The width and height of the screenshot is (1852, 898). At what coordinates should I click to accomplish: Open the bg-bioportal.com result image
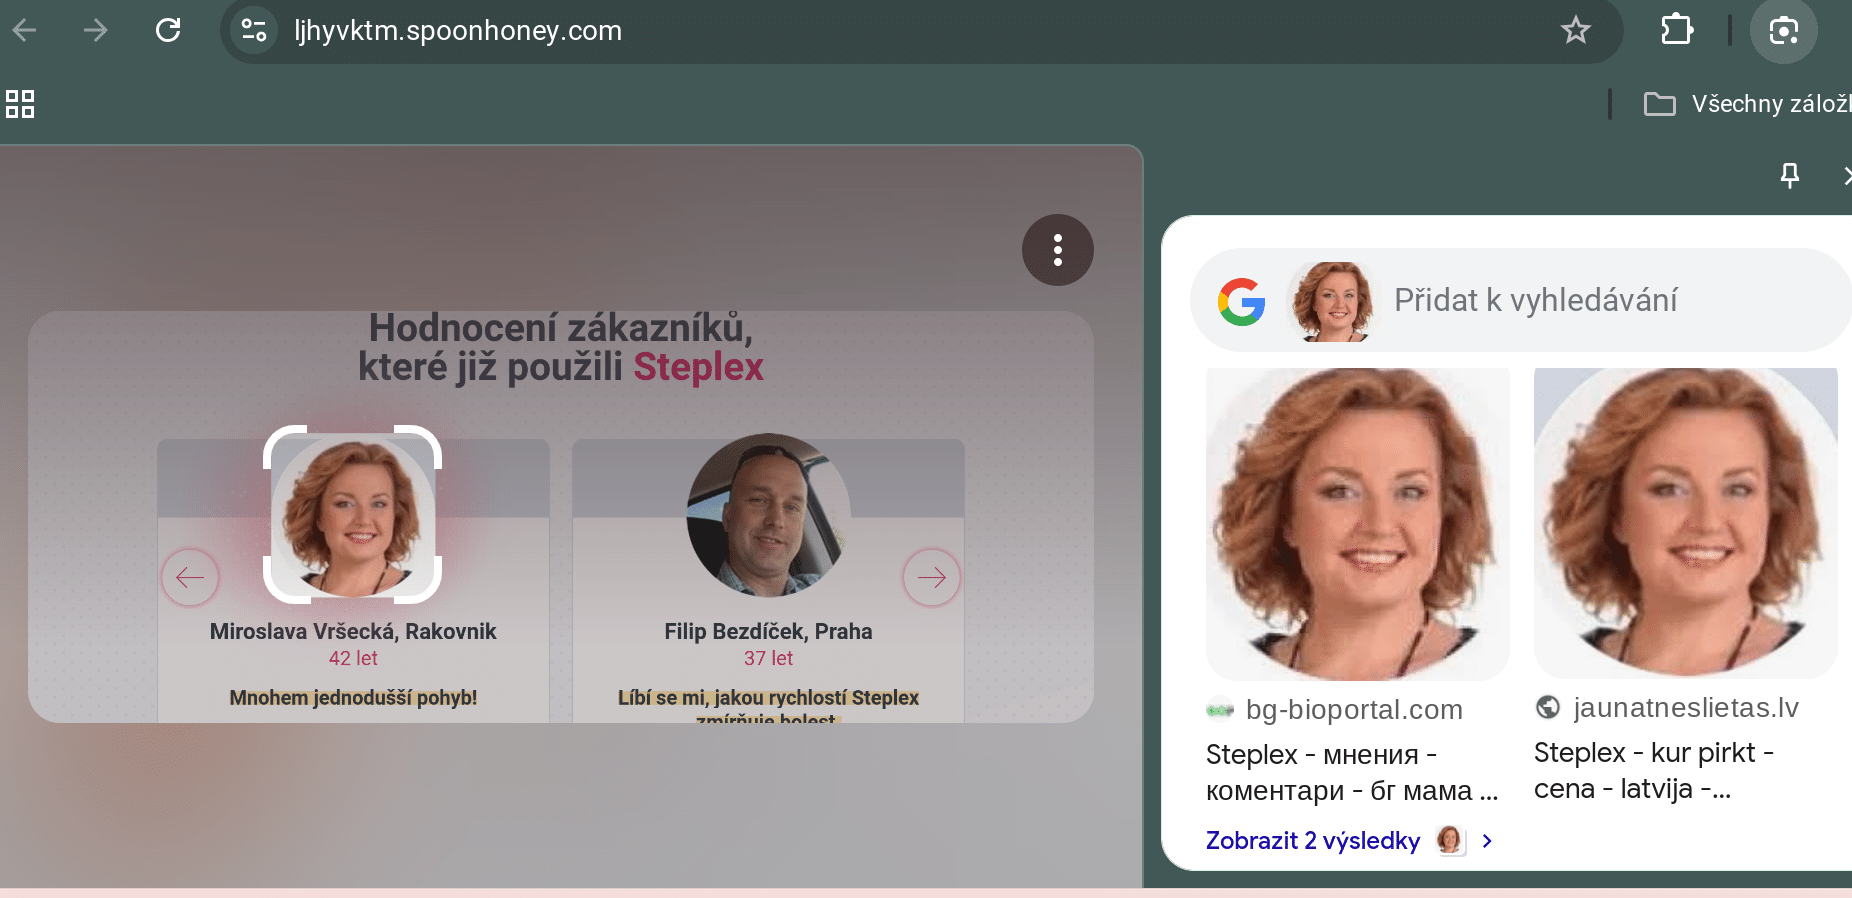pyautogui.click(x=1358, y=524)
